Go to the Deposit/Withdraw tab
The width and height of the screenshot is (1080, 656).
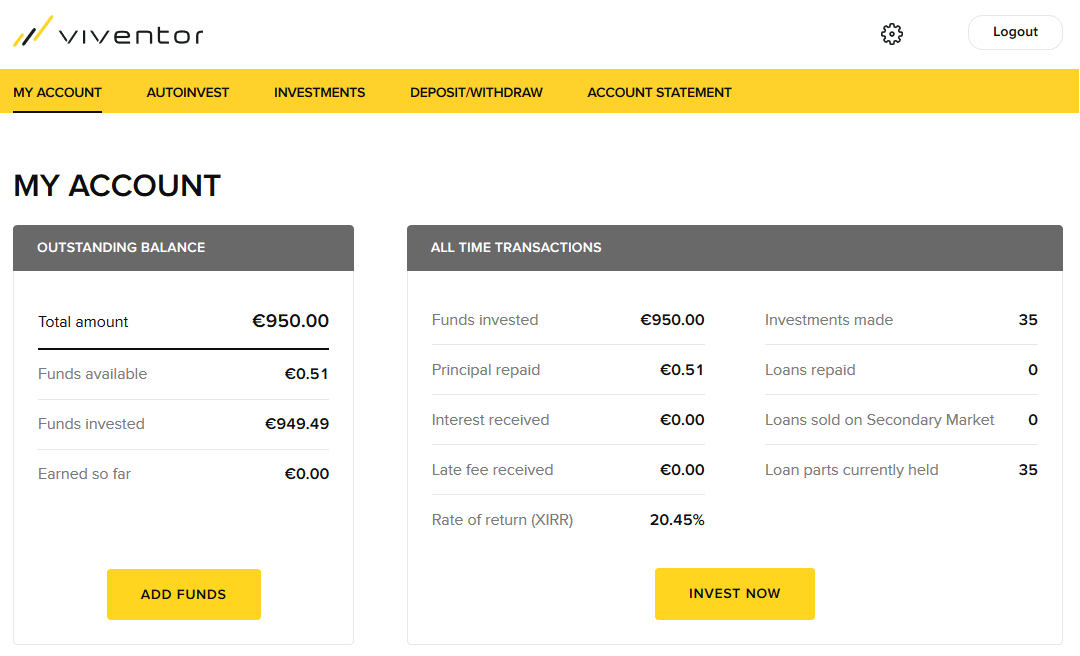tap(476, 92)
